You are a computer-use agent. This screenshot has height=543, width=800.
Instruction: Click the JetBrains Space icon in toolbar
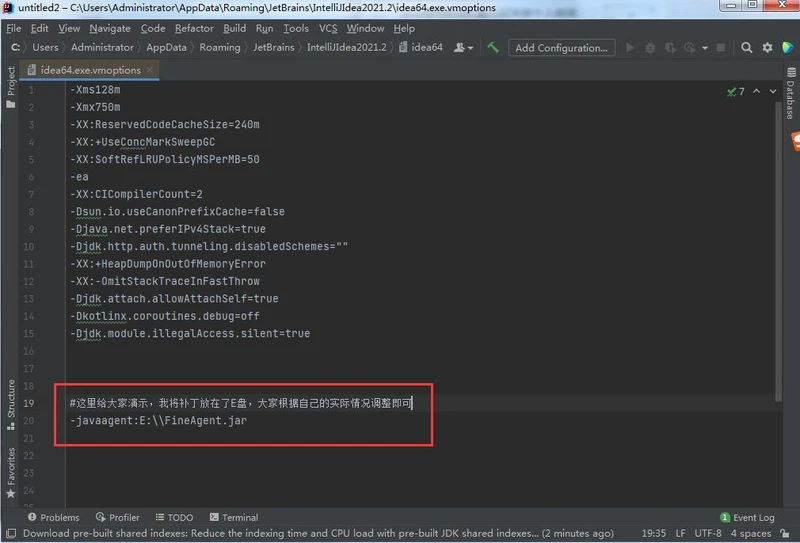coord(788,47)
